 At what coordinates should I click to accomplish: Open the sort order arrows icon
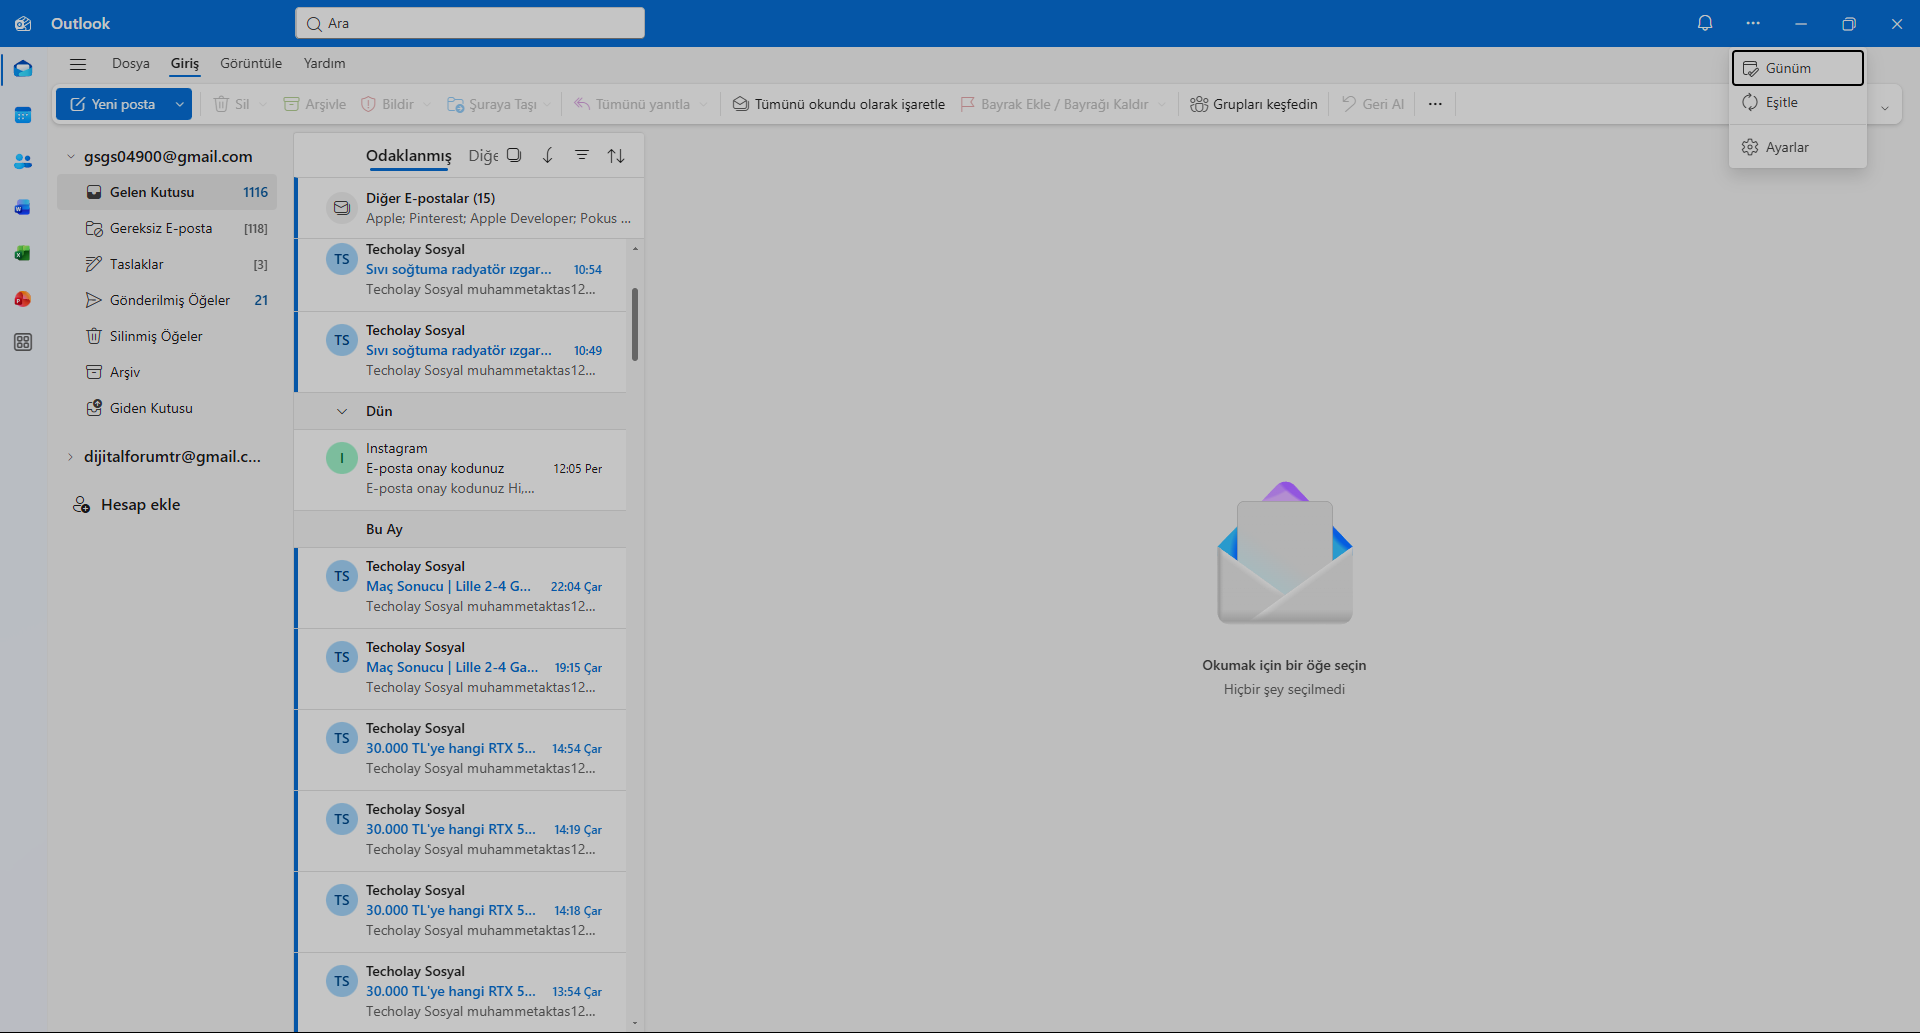[x=616, y=155]
